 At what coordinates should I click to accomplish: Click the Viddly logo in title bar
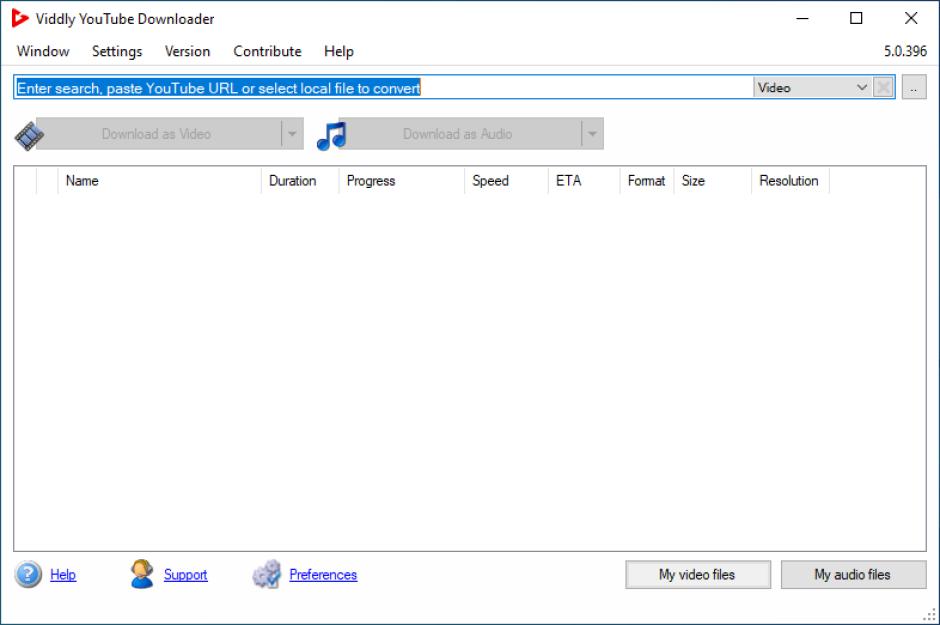point(20,19)
